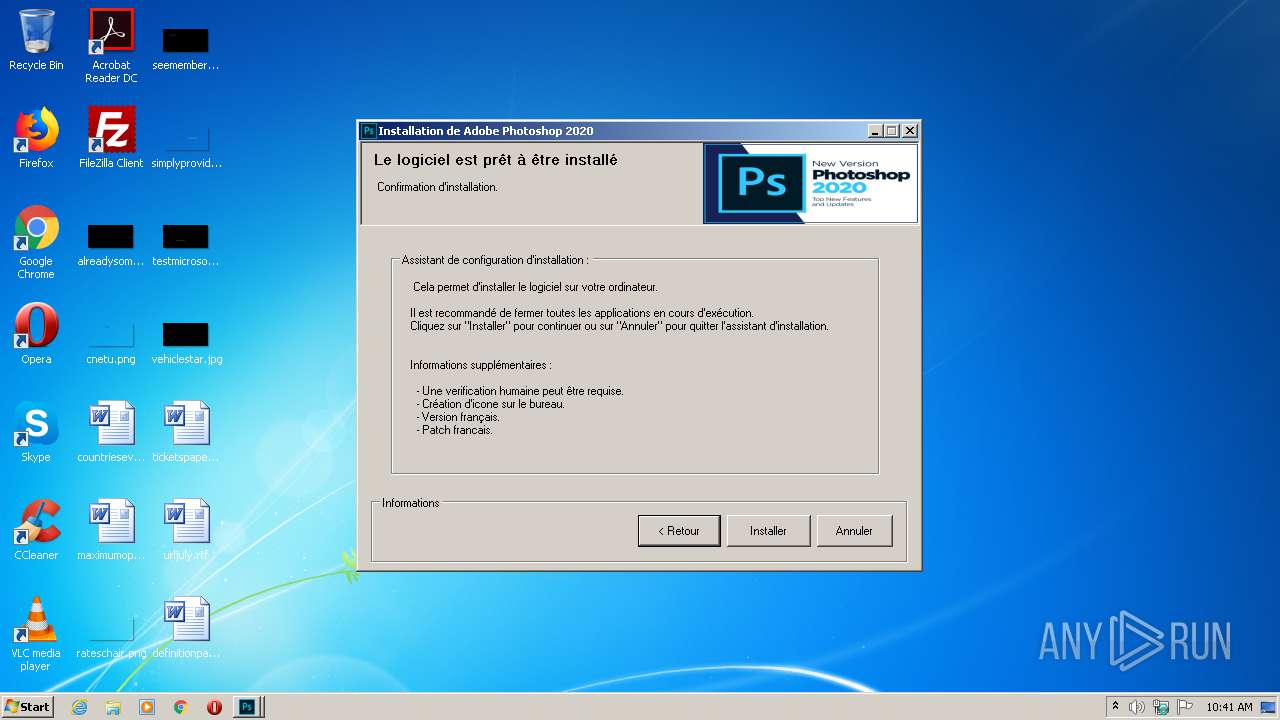Click 'Création d'icone sur le bureau' line
This screenshot has width=1280, height=720.
(491, 404)
